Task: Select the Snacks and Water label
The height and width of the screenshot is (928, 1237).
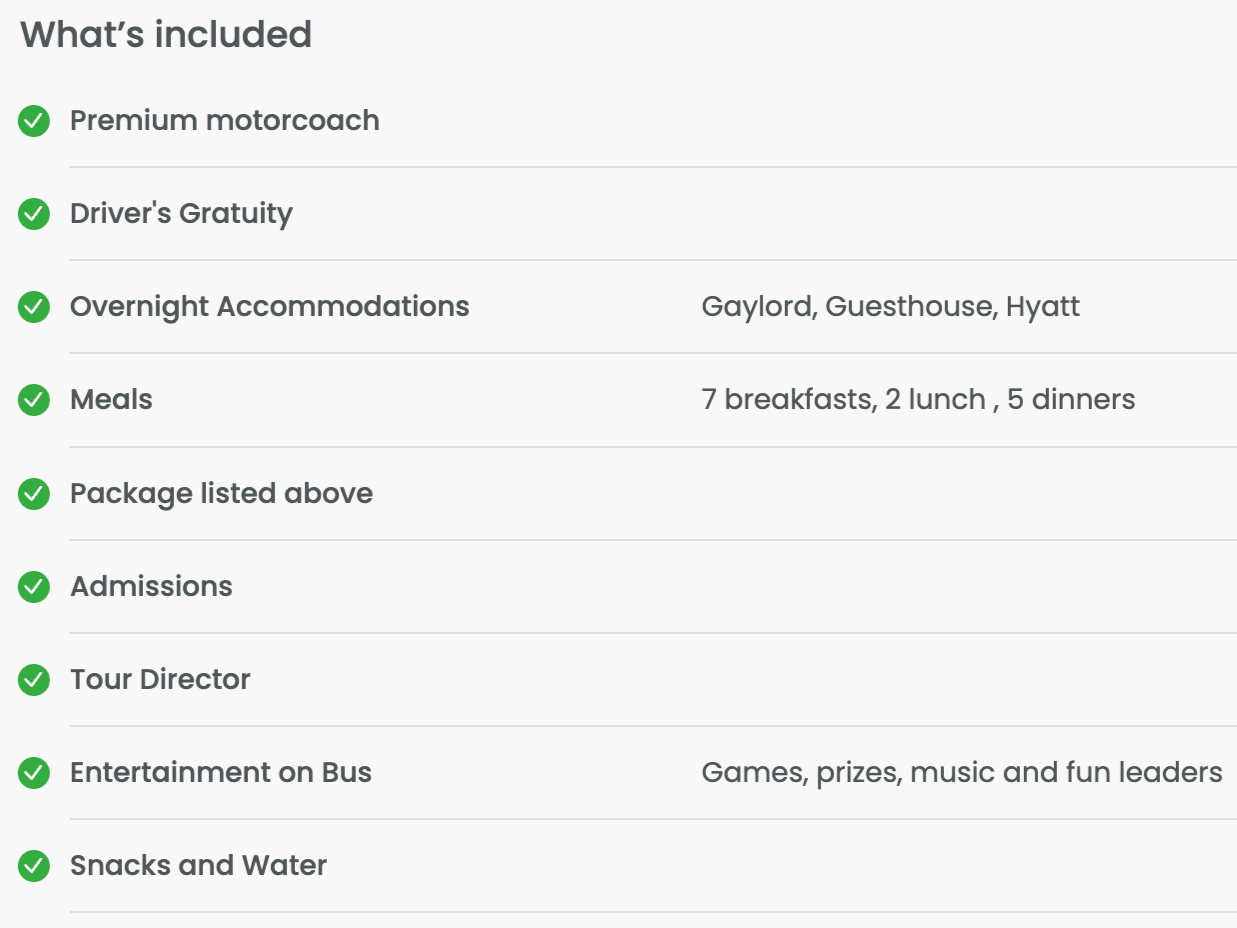Action: click(x=198, y=866)
